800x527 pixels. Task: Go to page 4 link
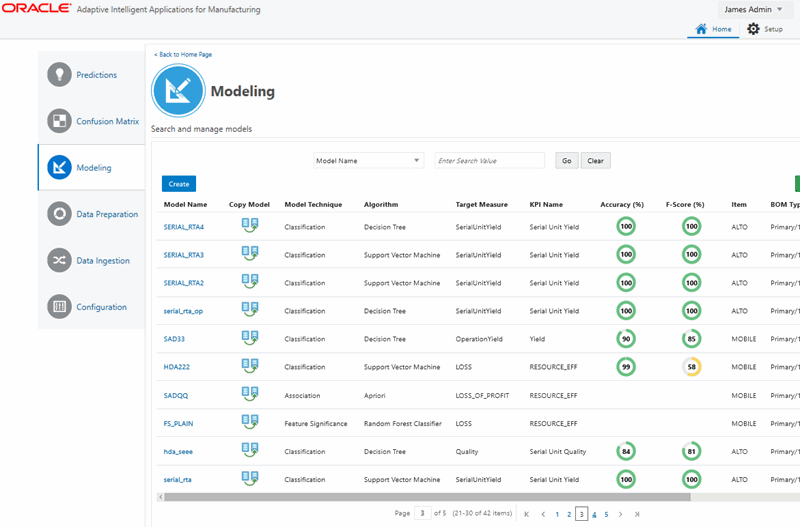594,514
